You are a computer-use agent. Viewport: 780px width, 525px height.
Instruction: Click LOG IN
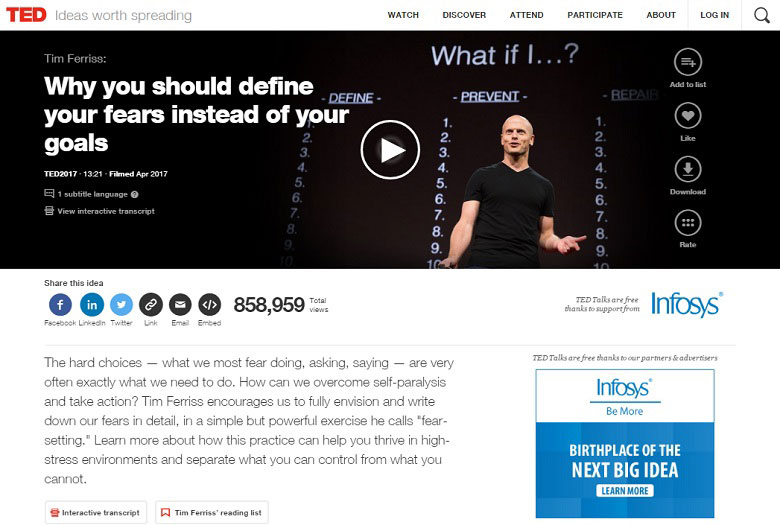pos(714,15)
